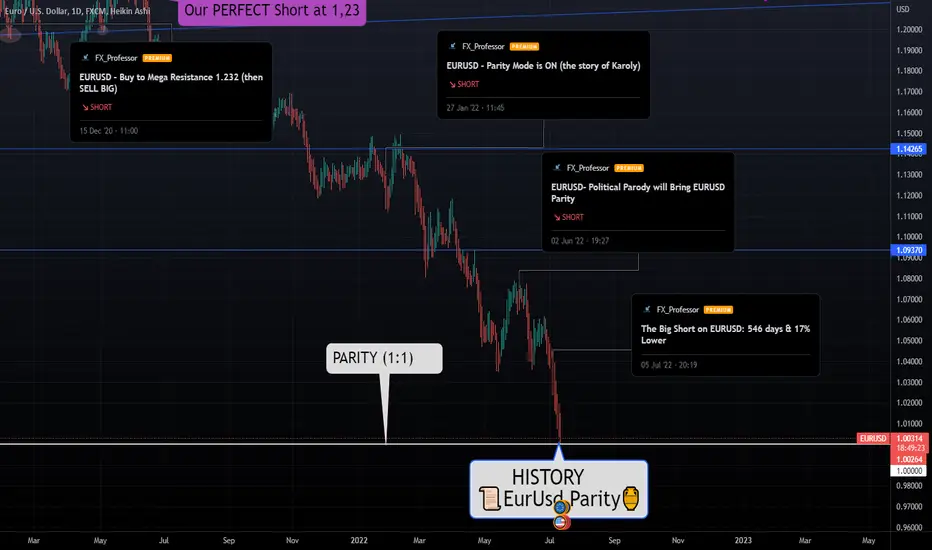Open the USD currency selector on the price axis
Viewport: 932px width, 550px height.
(903, 9)
